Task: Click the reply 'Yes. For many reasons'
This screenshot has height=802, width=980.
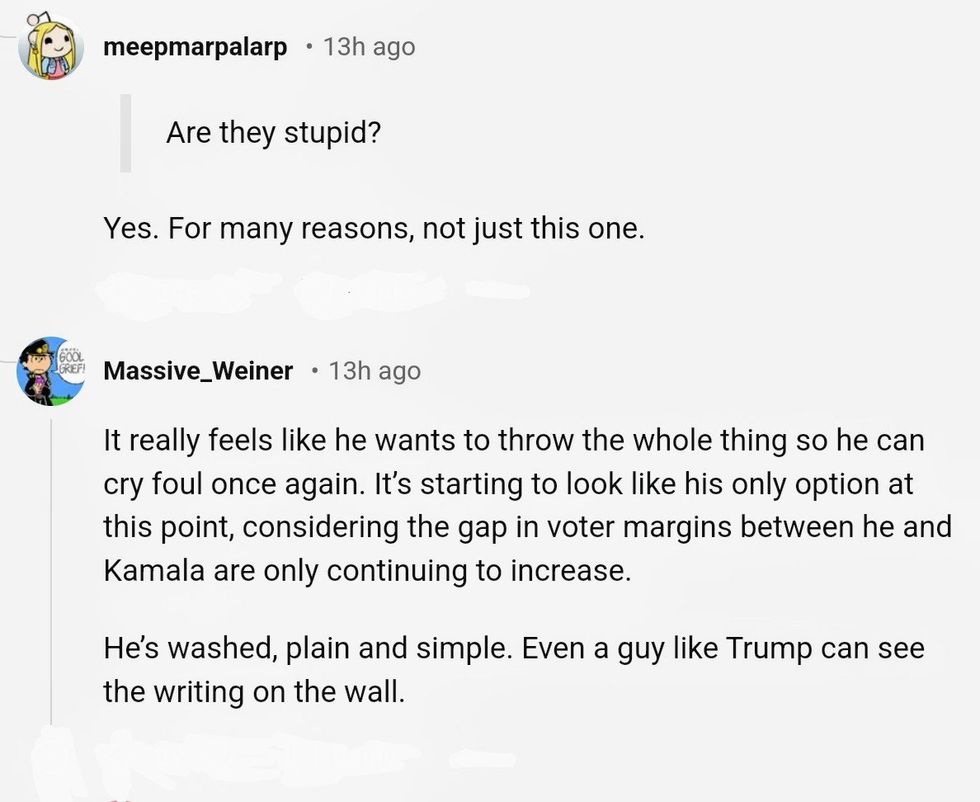Action: tap(373, 229)
